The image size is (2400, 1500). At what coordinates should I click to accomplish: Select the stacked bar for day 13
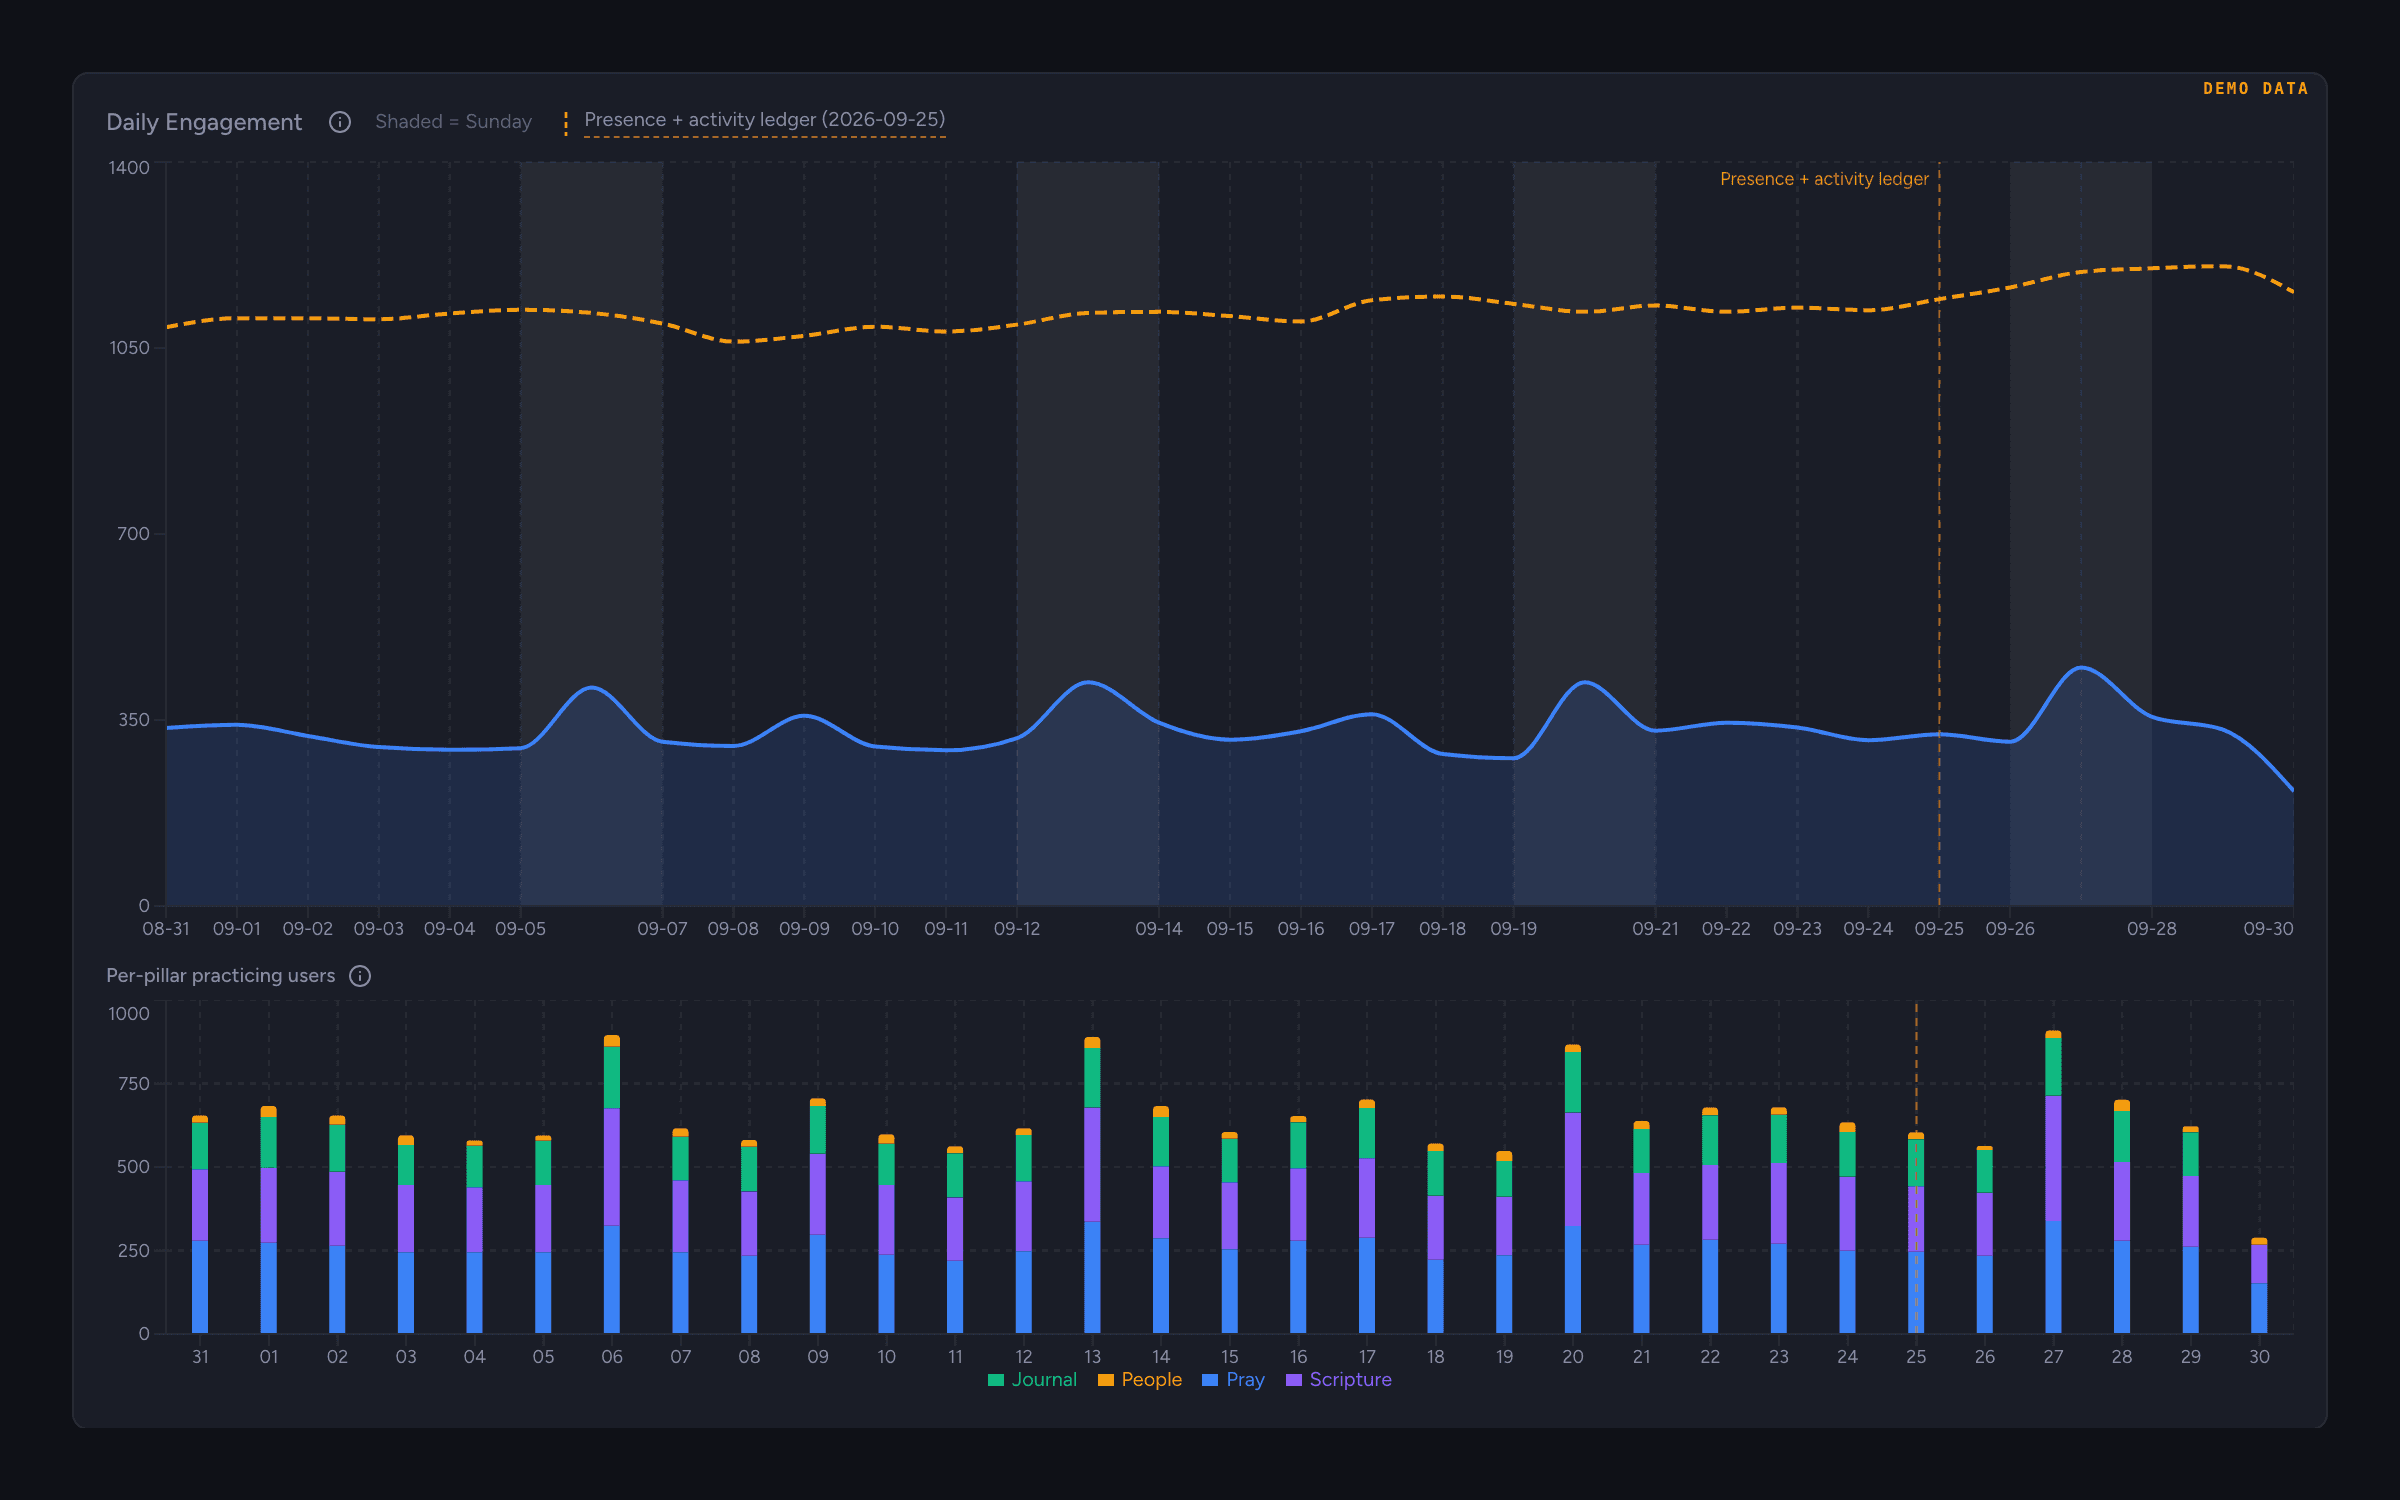1092,1186
